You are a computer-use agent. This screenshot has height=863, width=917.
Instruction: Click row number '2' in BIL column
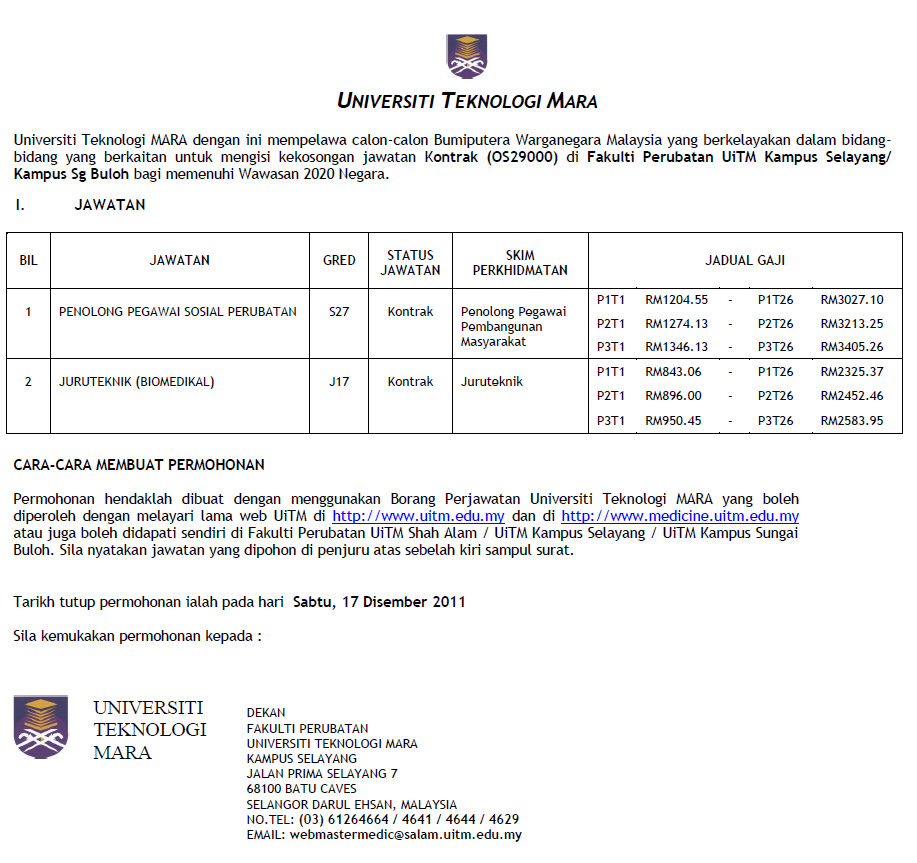(28, 382)
